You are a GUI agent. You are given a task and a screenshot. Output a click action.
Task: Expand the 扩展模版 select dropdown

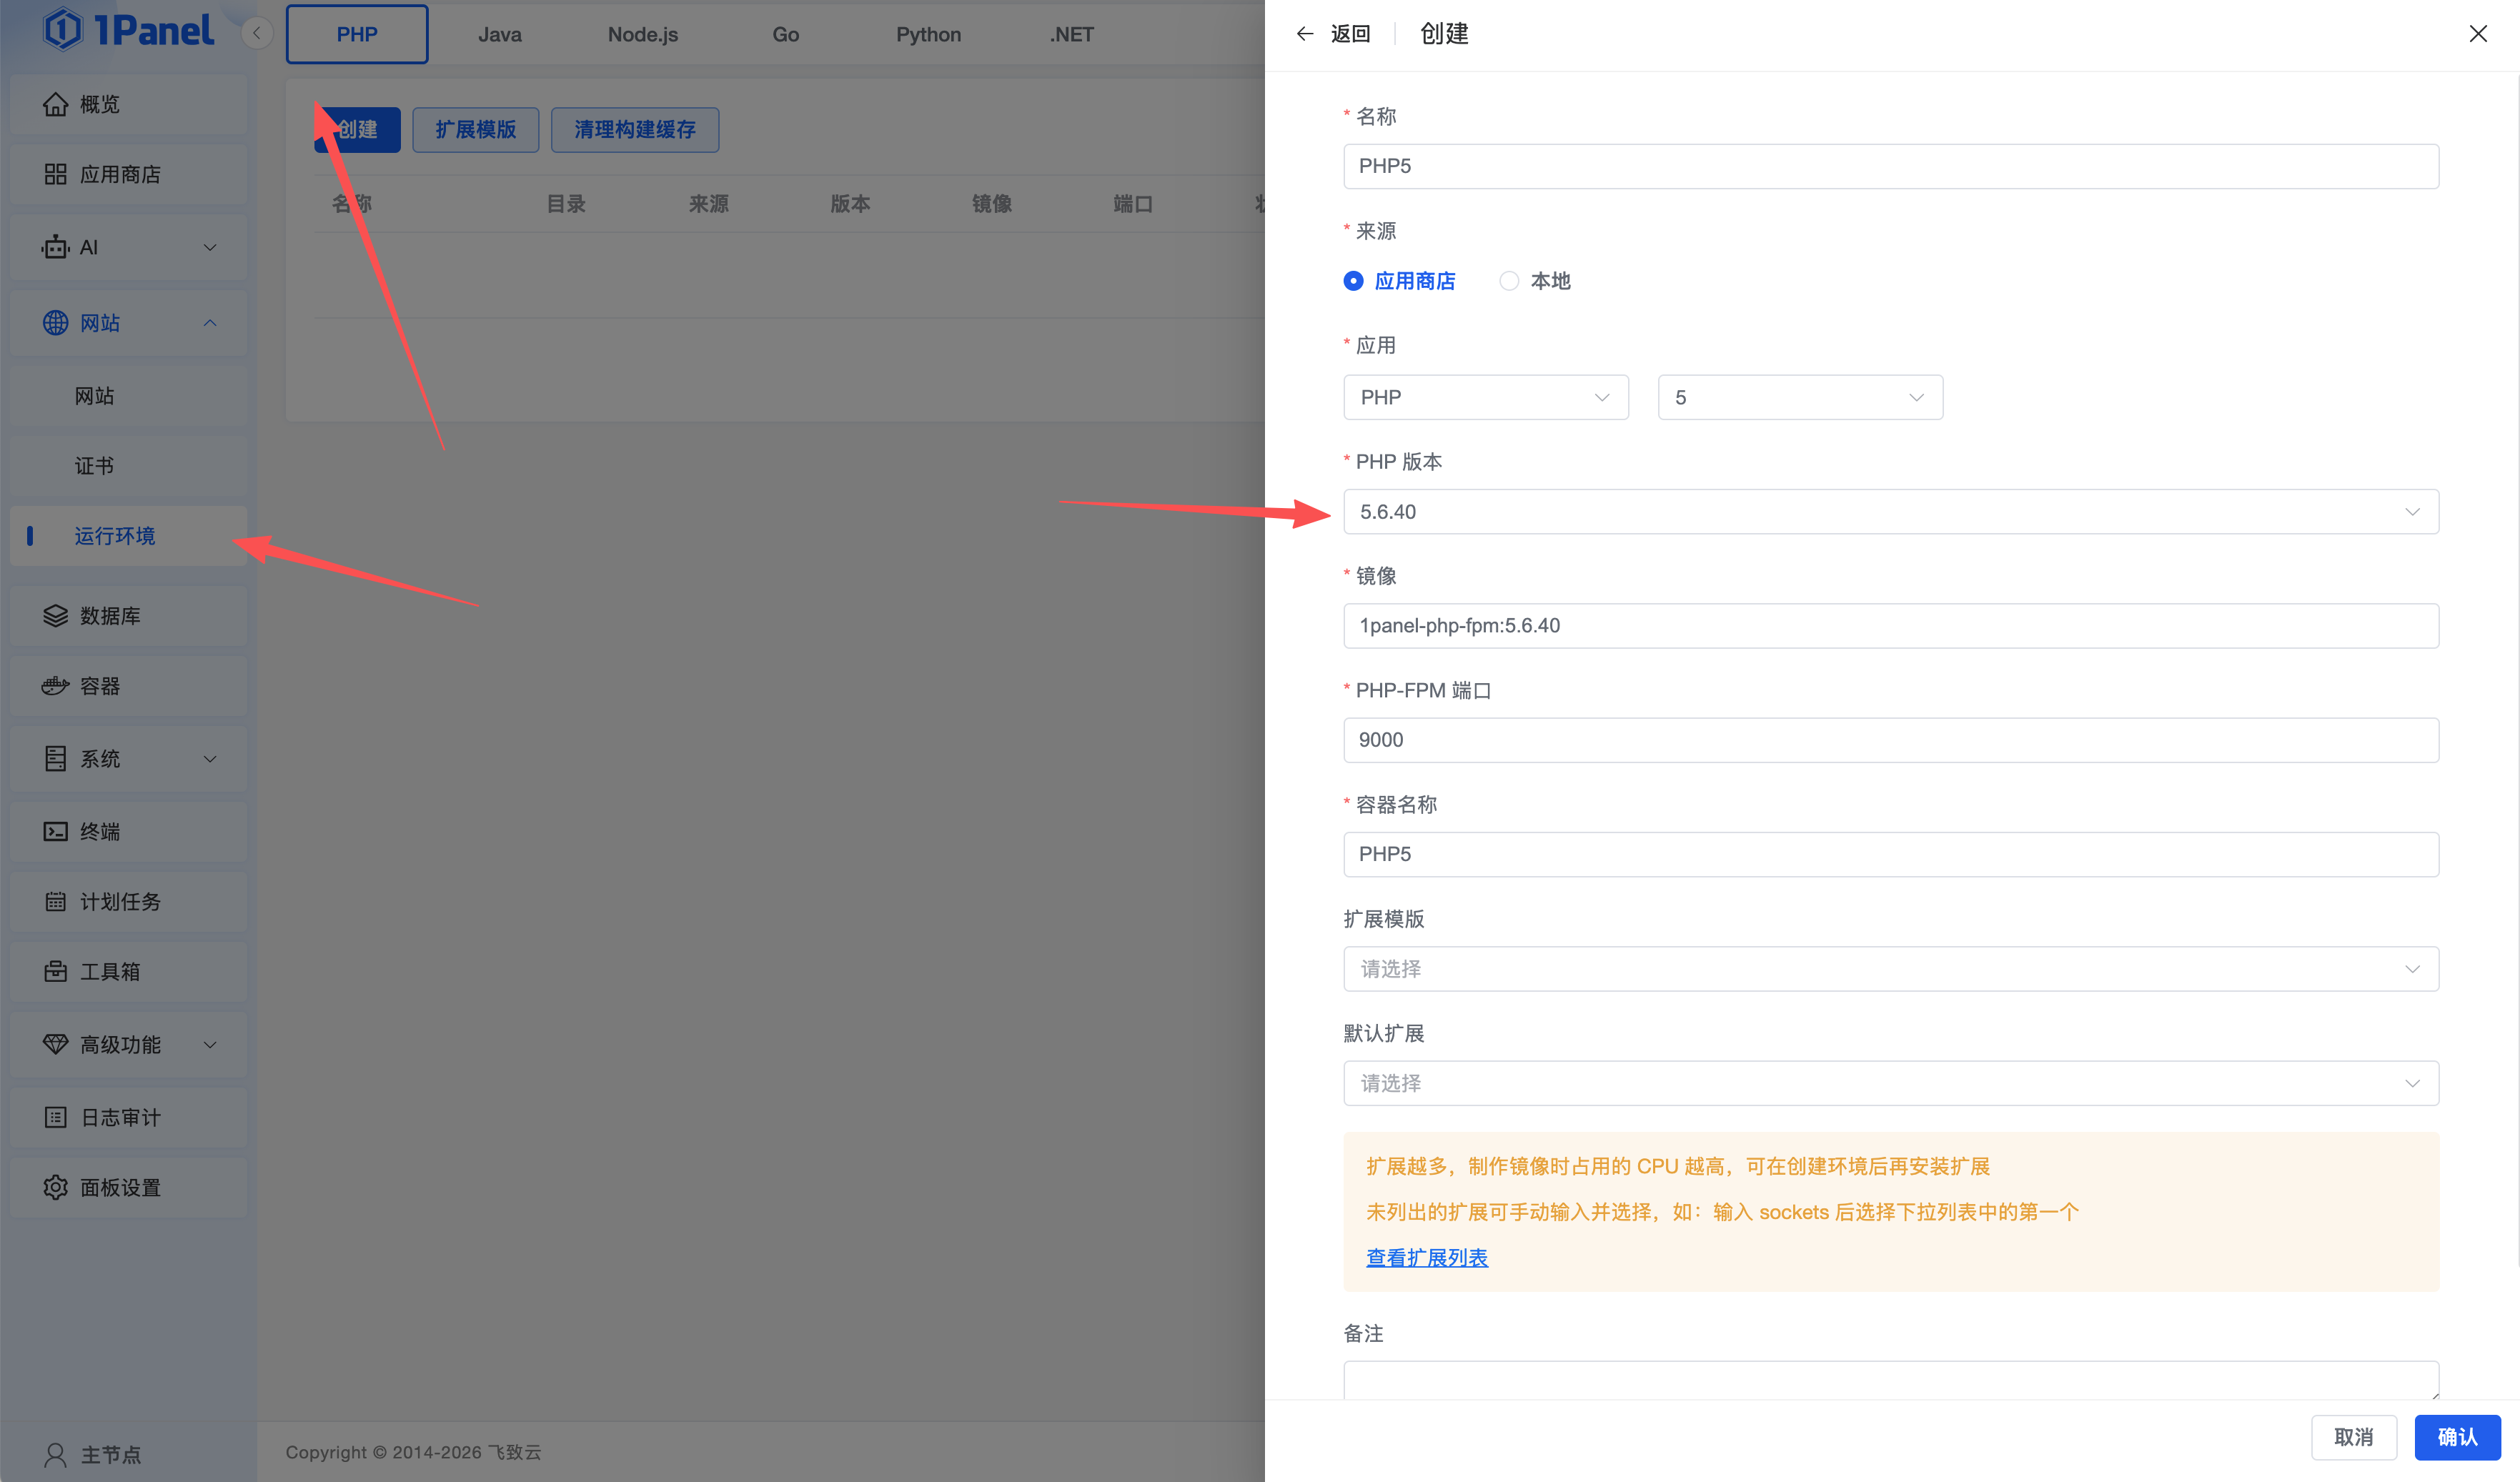[x=1890, y=969]
